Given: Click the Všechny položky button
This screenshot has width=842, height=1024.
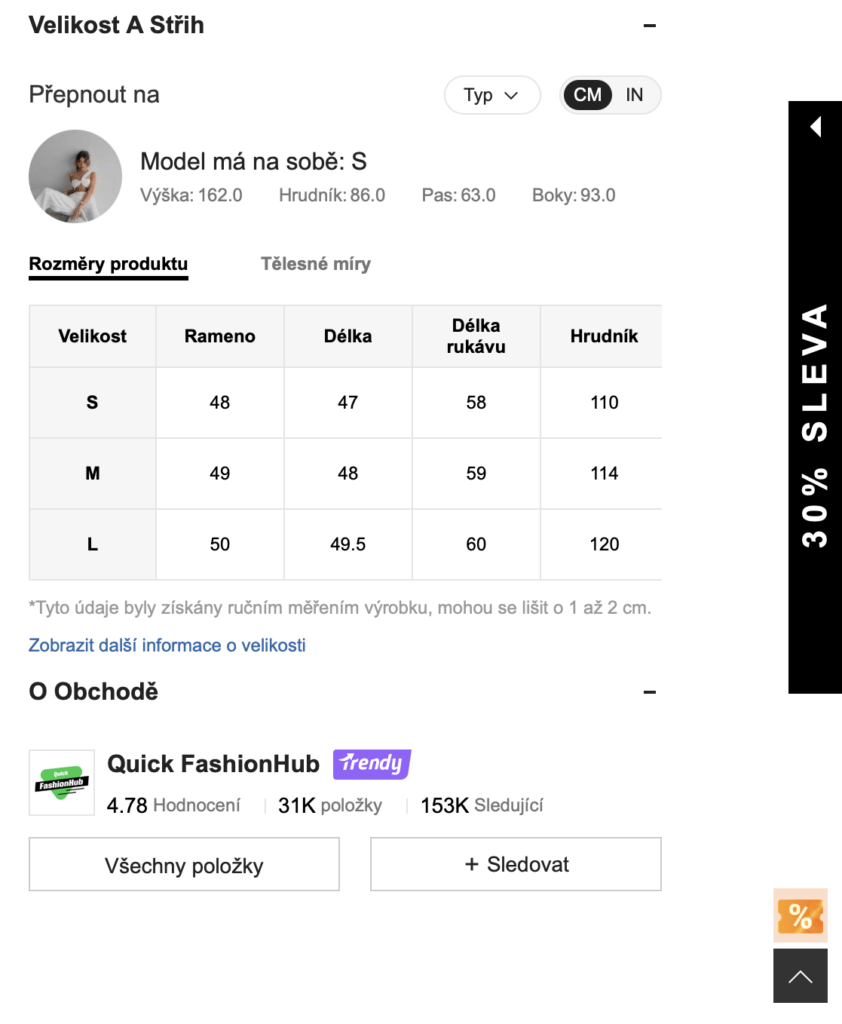Looking at the screenshot, I should [x=184, y=865].
